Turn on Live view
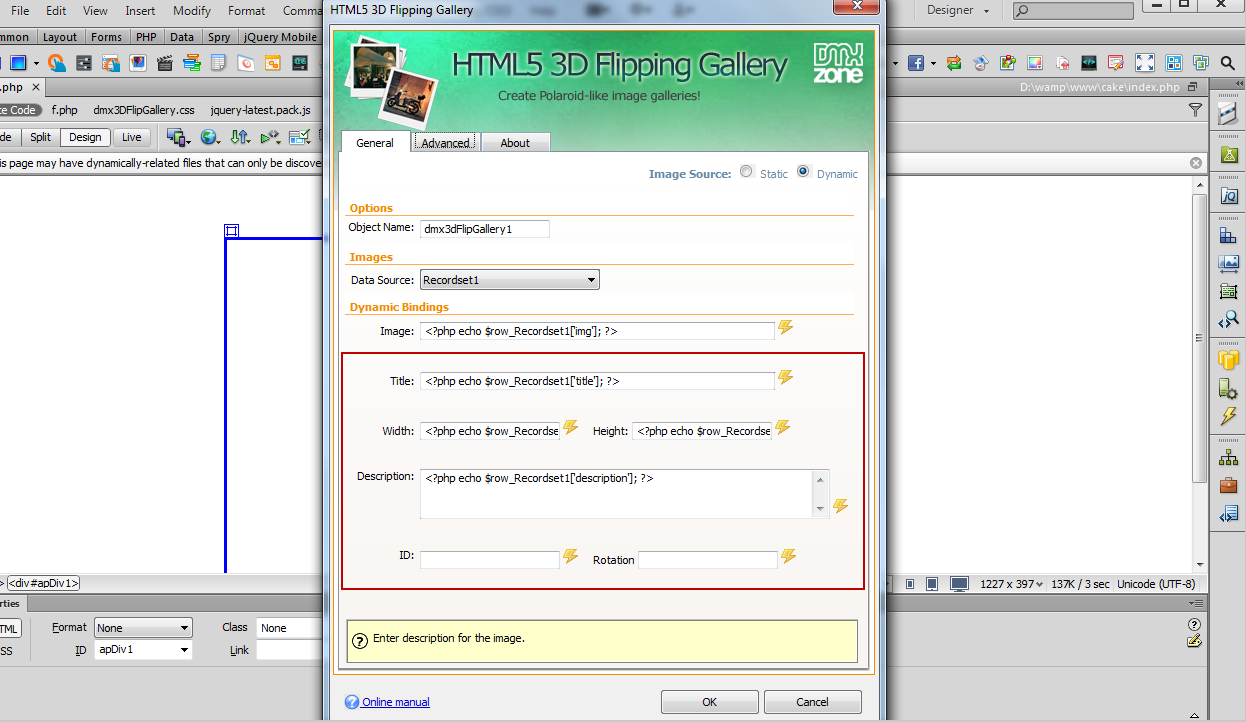 pyautogui.click(x=131, y=137)
